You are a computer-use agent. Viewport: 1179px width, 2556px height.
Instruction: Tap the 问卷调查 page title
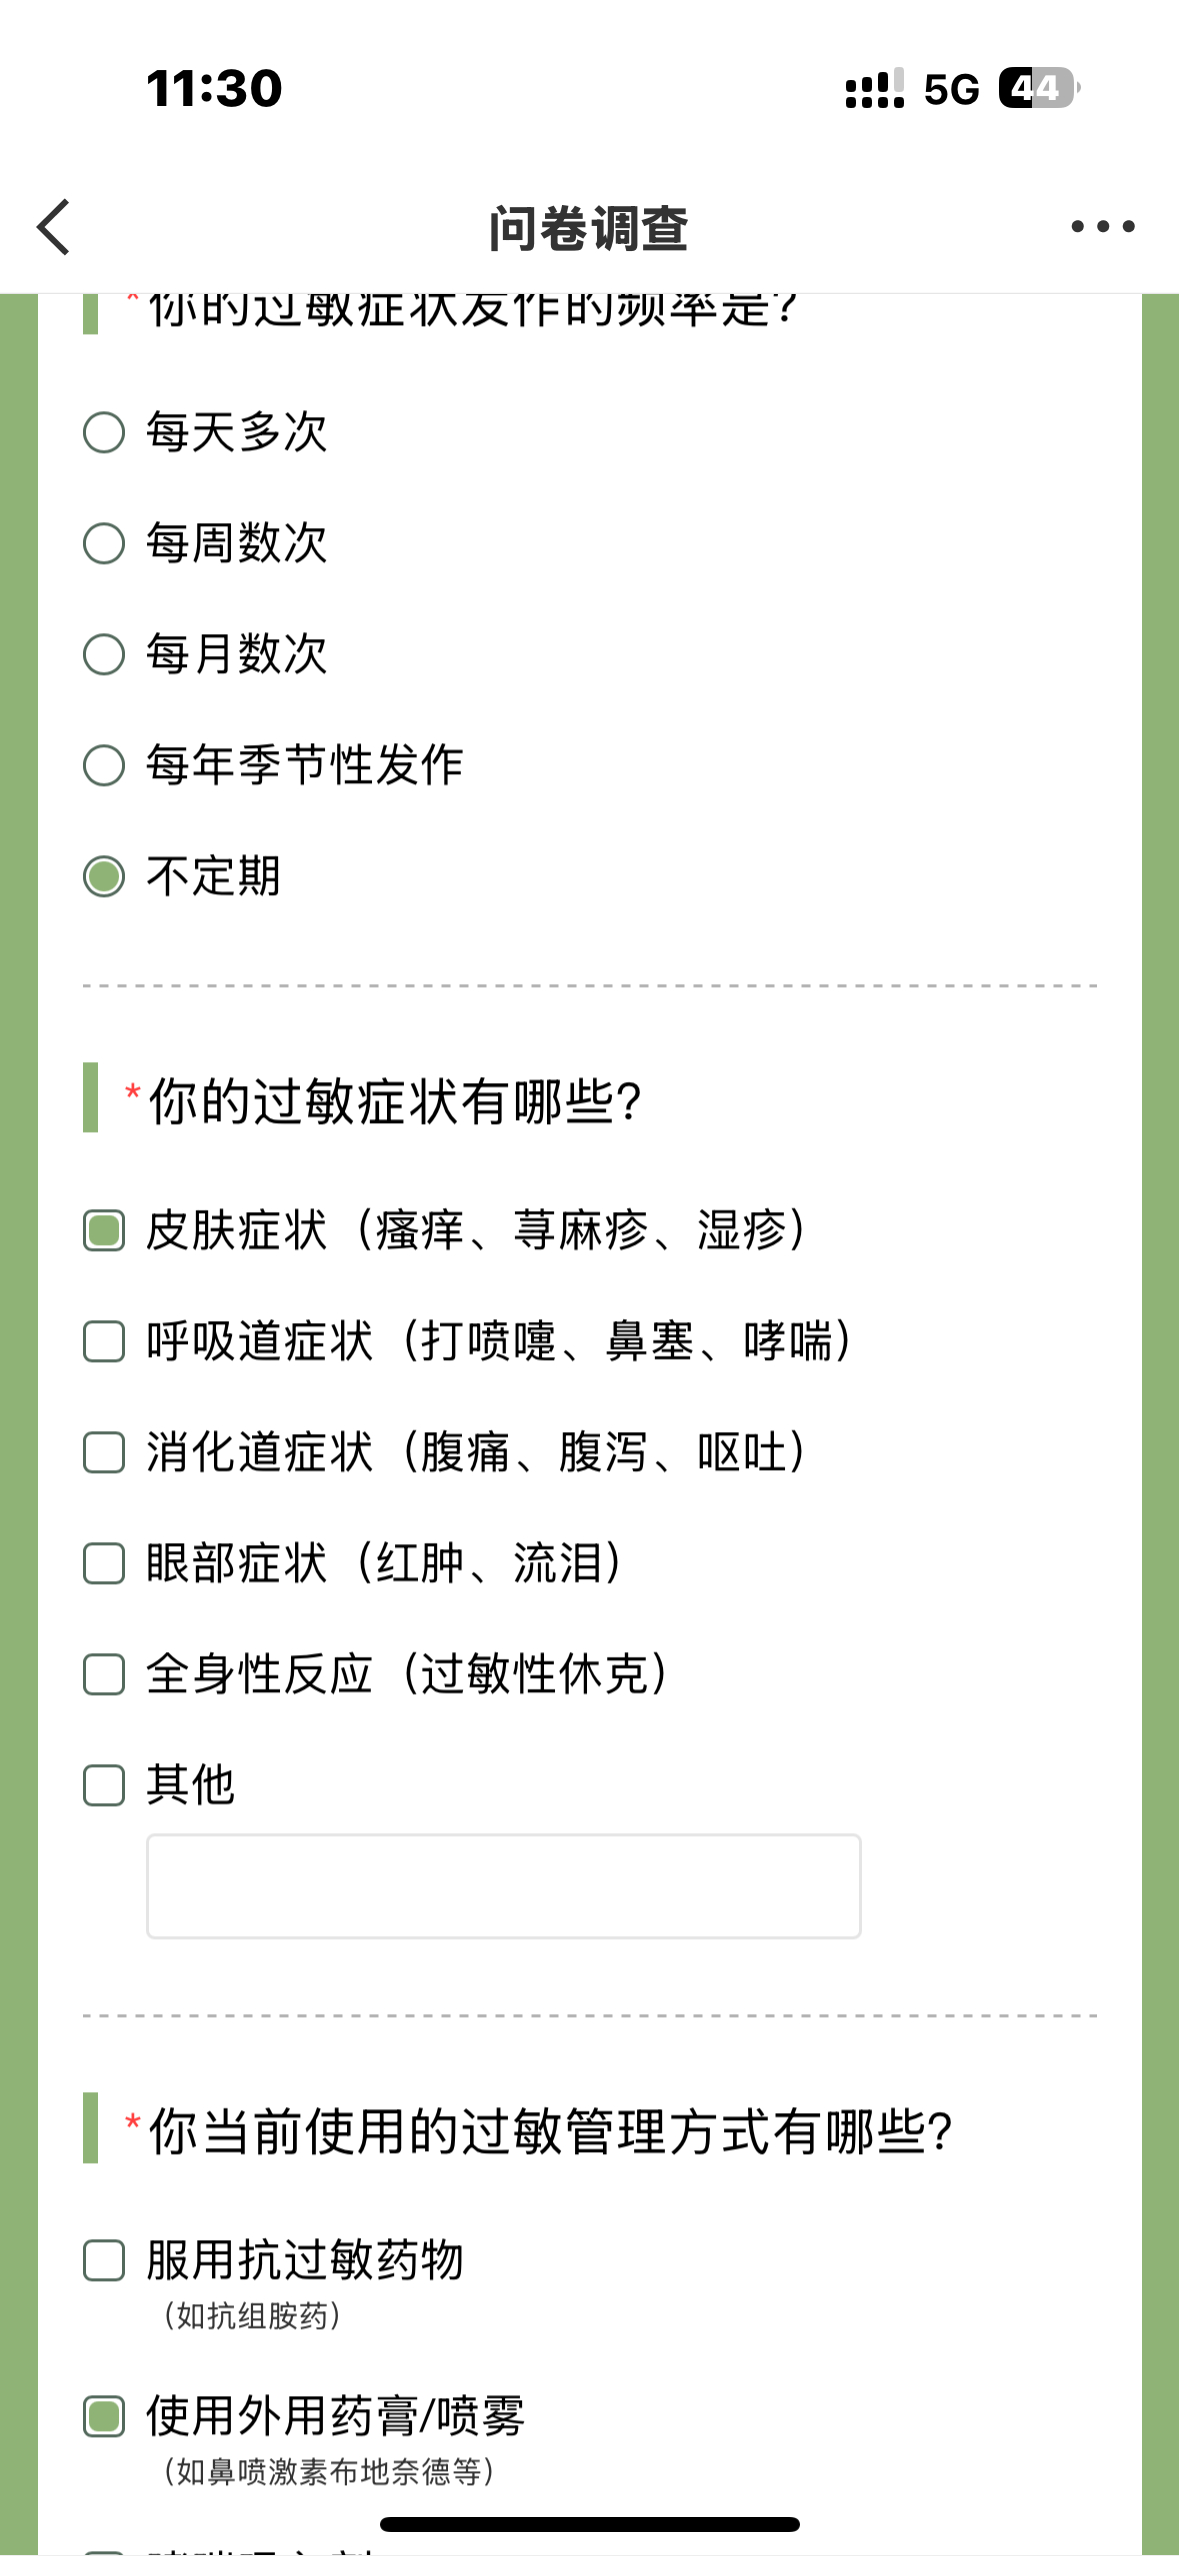[x=589, y=229]
